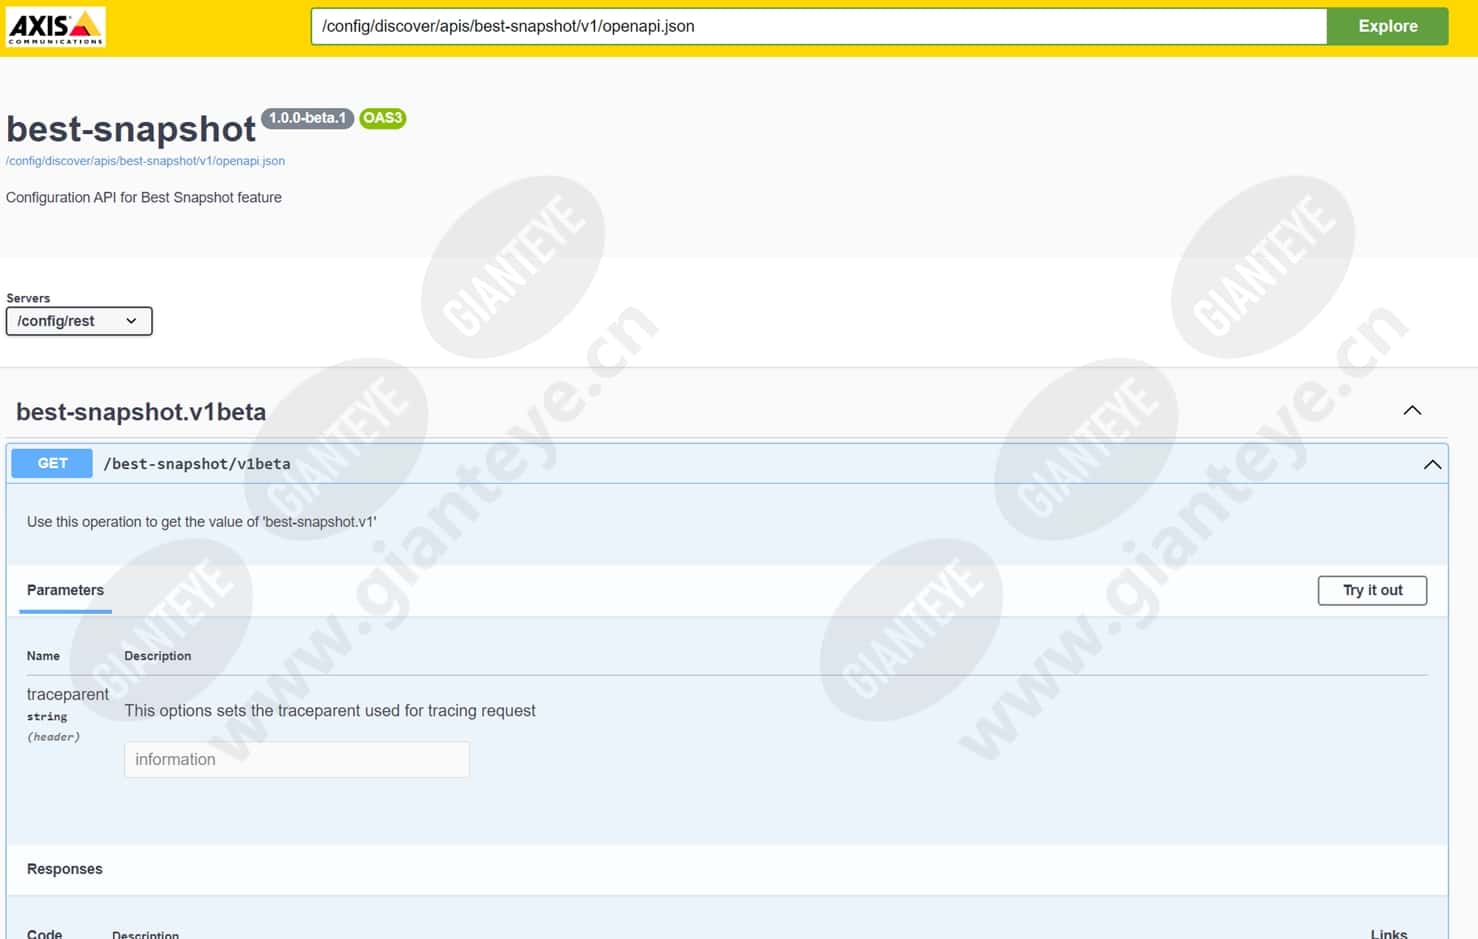Collapse the GET /best-snapshot/v1beta operation arrow

click(1432, 464)
